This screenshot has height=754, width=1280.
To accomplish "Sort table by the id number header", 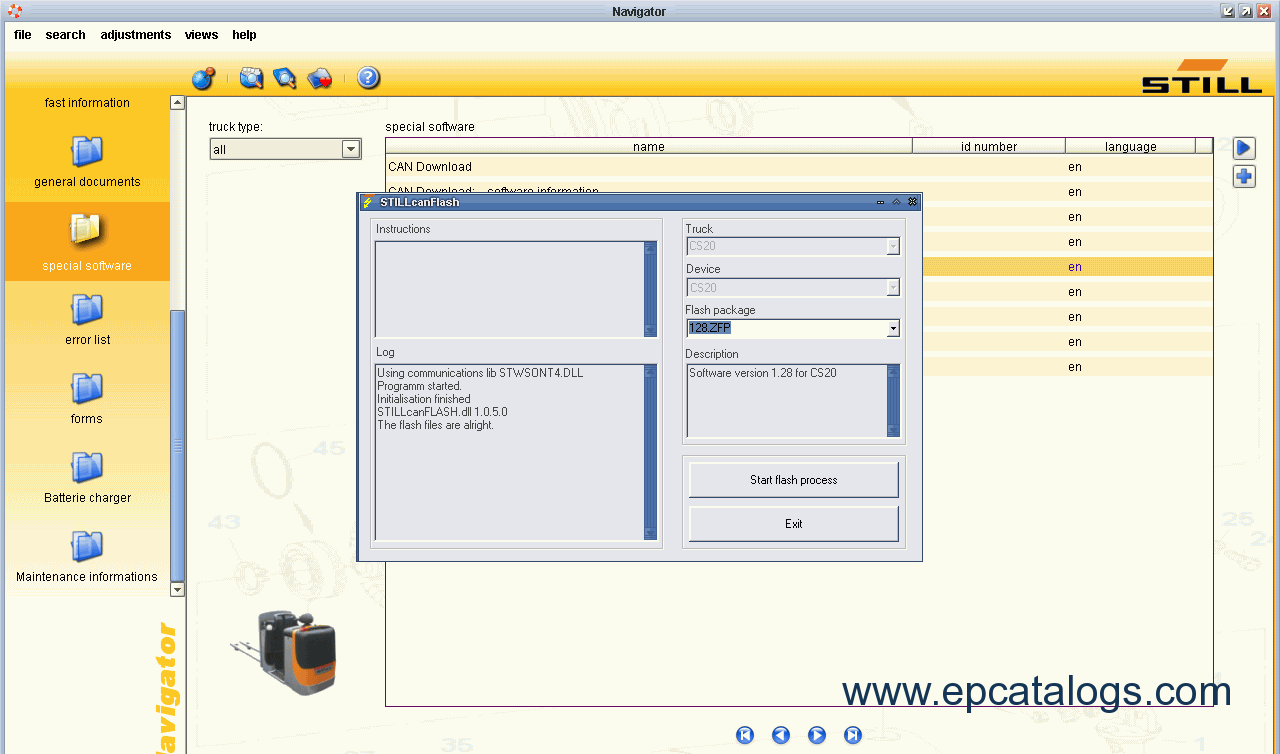I will click(989, 146).
